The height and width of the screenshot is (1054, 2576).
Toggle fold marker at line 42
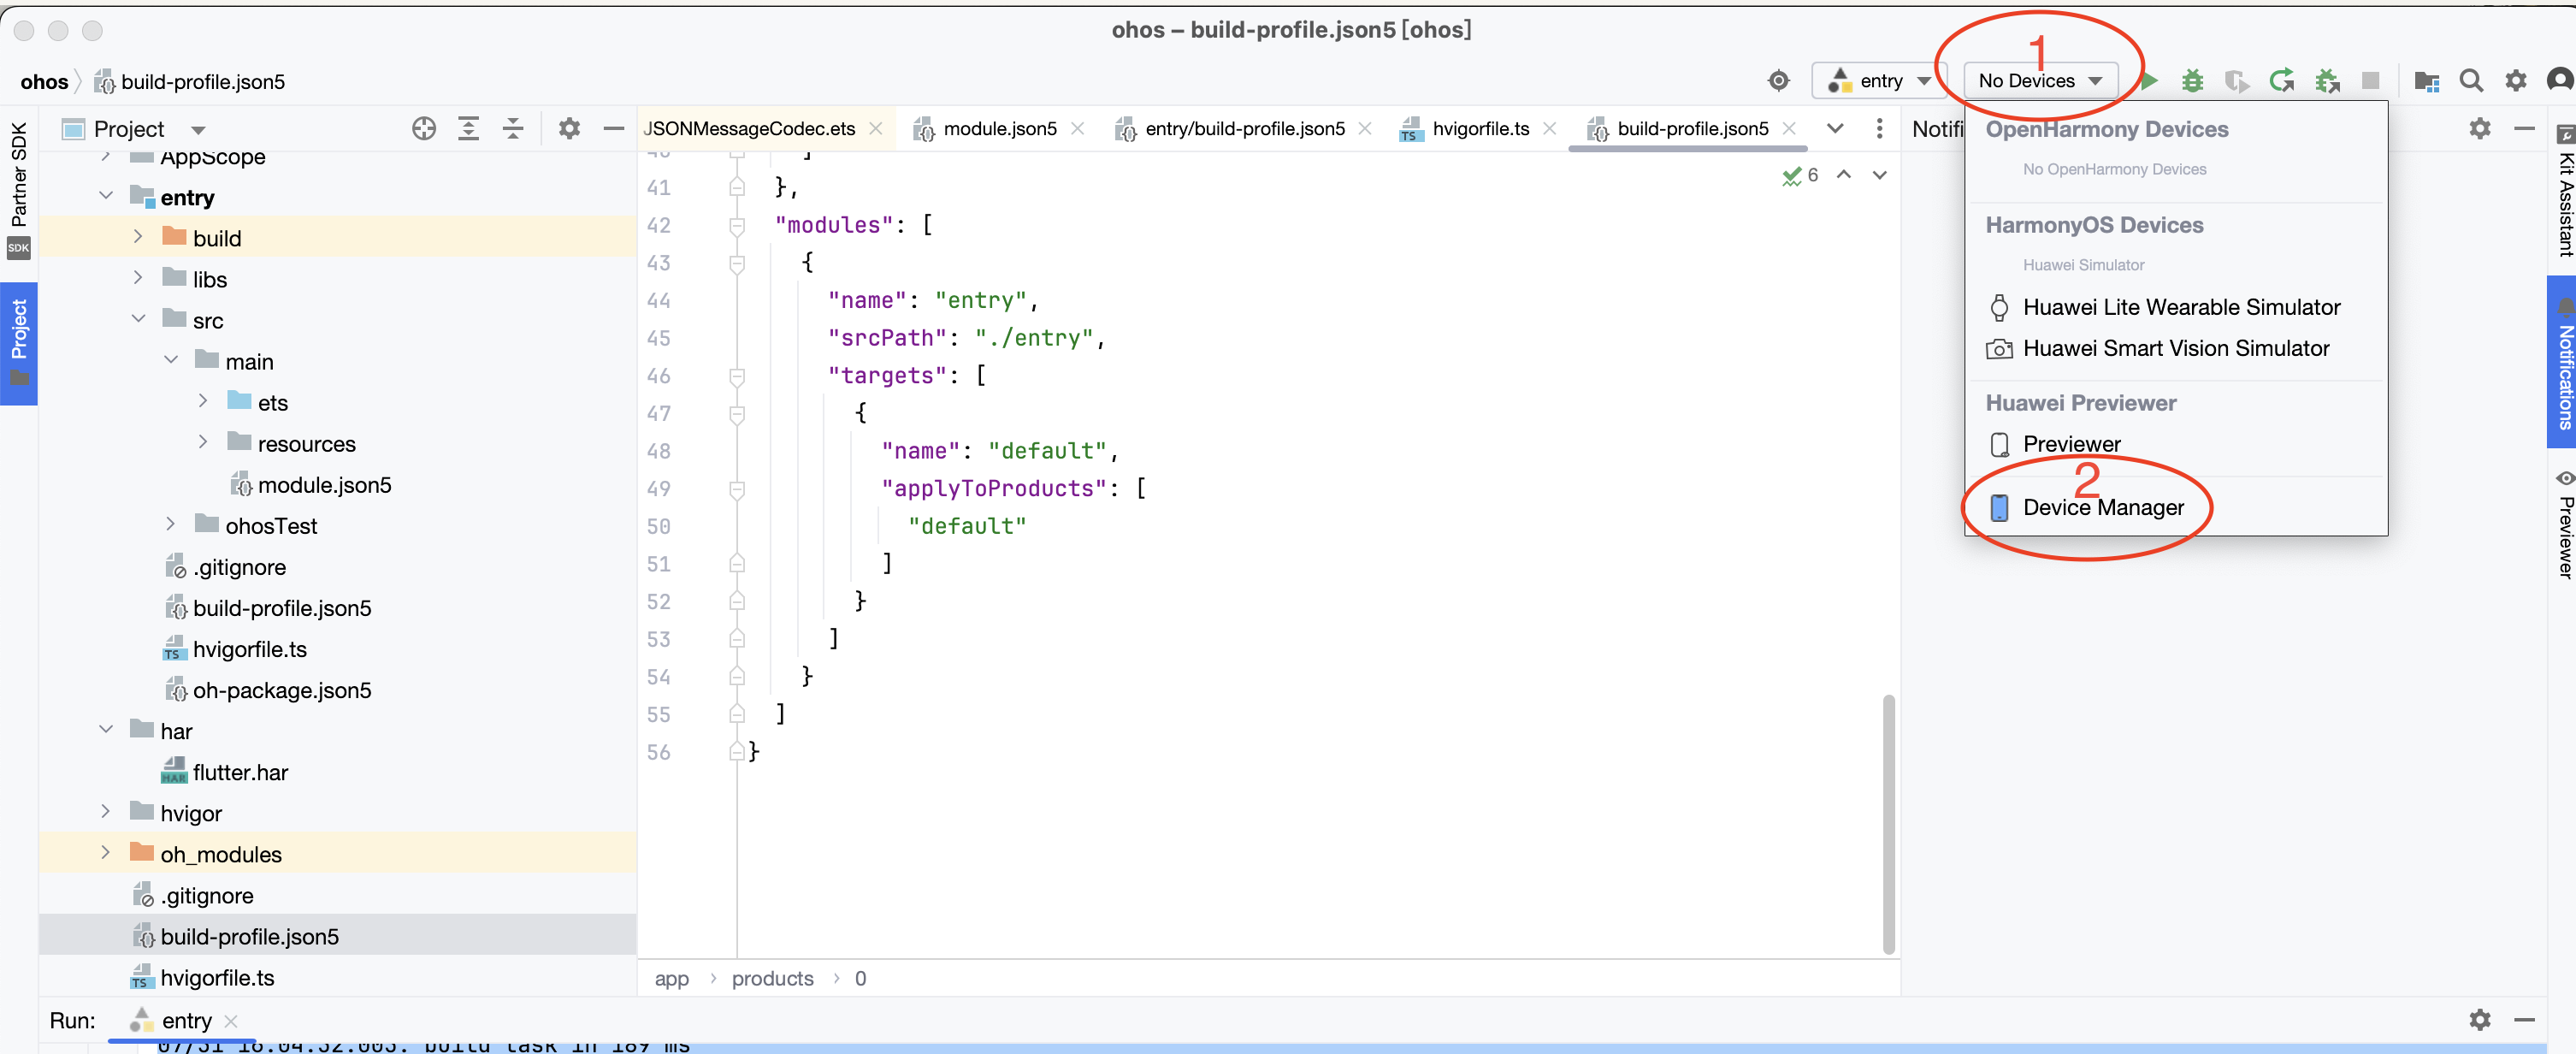[737, 226]
